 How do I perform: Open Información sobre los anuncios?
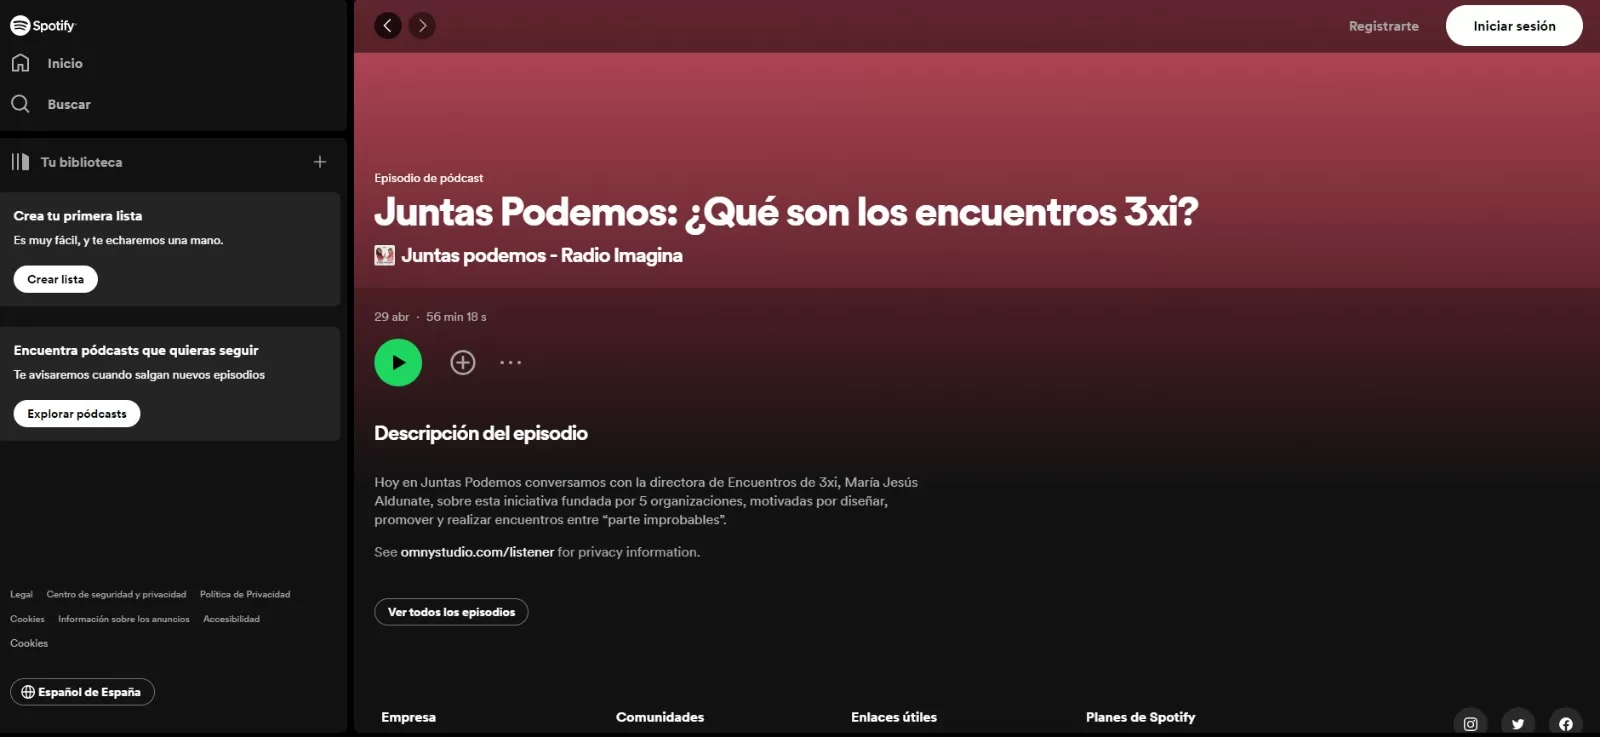click(124, 619)
